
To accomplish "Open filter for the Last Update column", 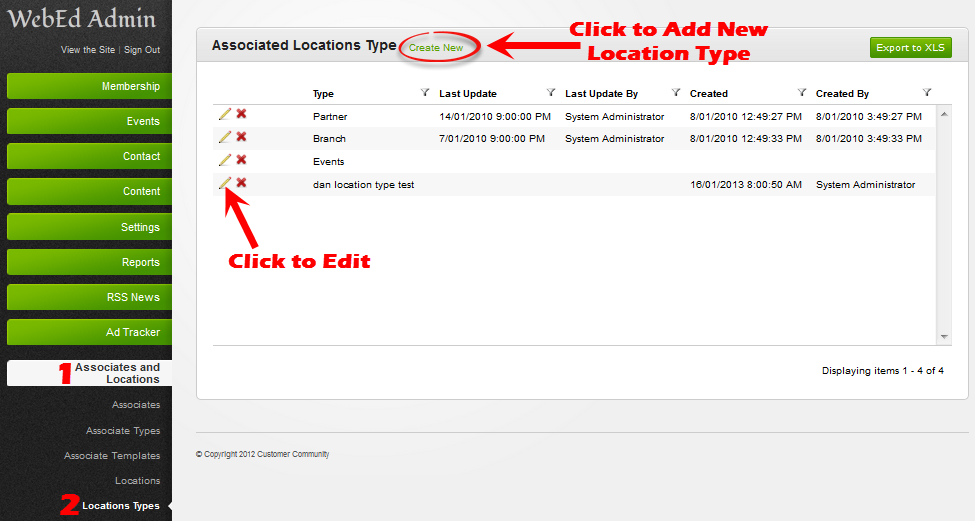I will (550, 93).
